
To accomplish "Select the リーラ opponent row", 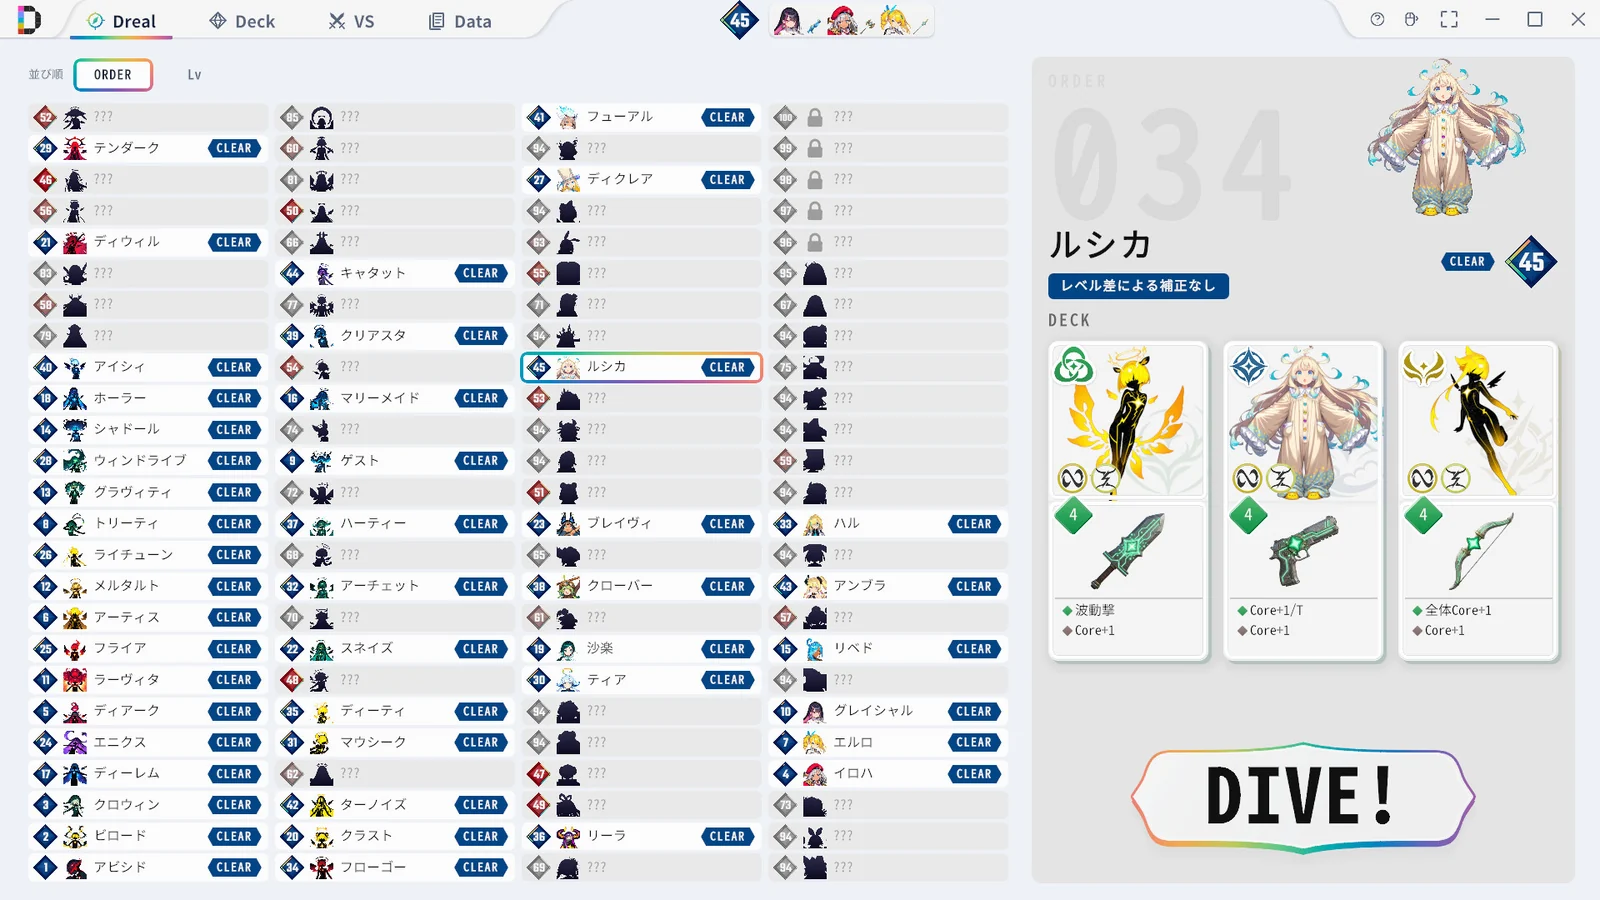I will click(642, 836).
